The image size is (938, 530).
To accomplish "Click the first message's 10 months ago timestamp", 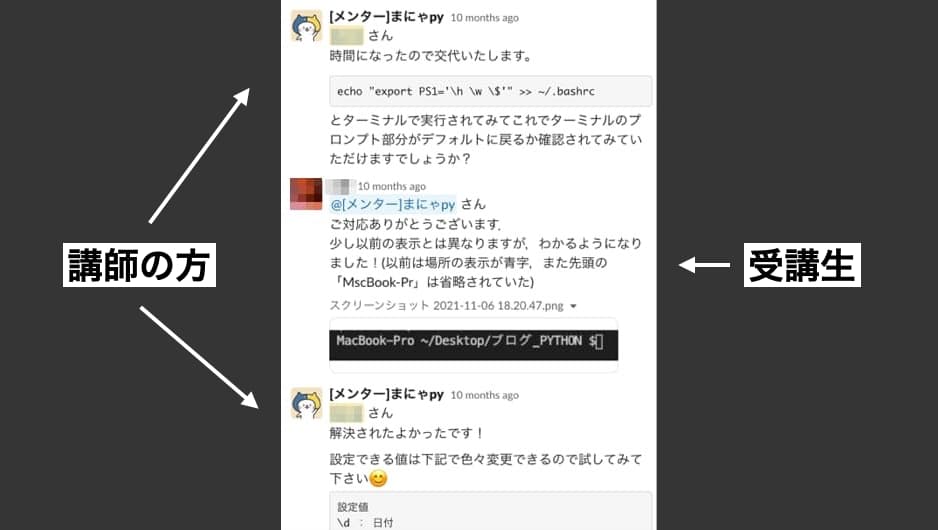I will [485, 18].
